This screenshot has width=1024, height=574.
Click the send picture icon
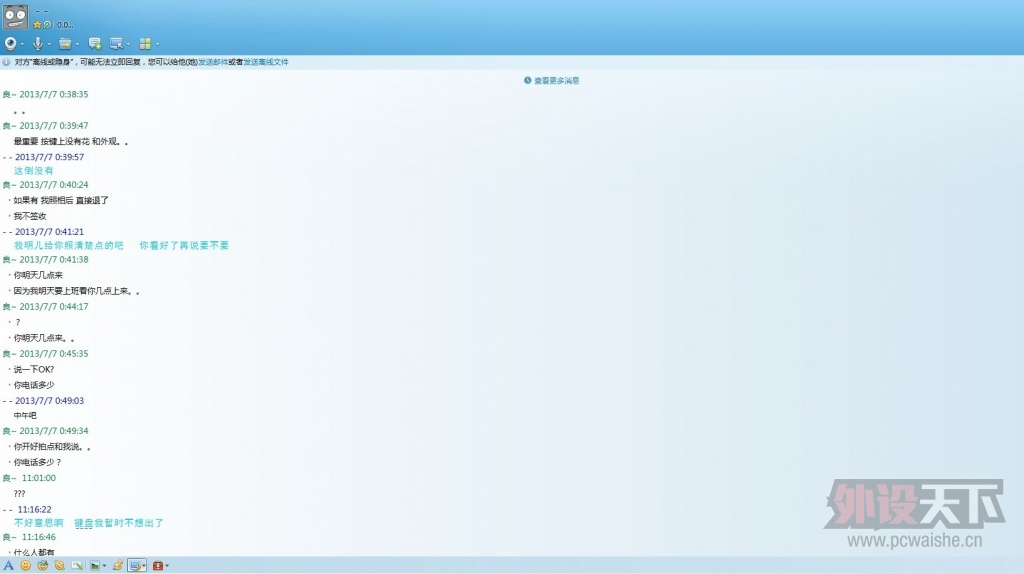[95, 566]
